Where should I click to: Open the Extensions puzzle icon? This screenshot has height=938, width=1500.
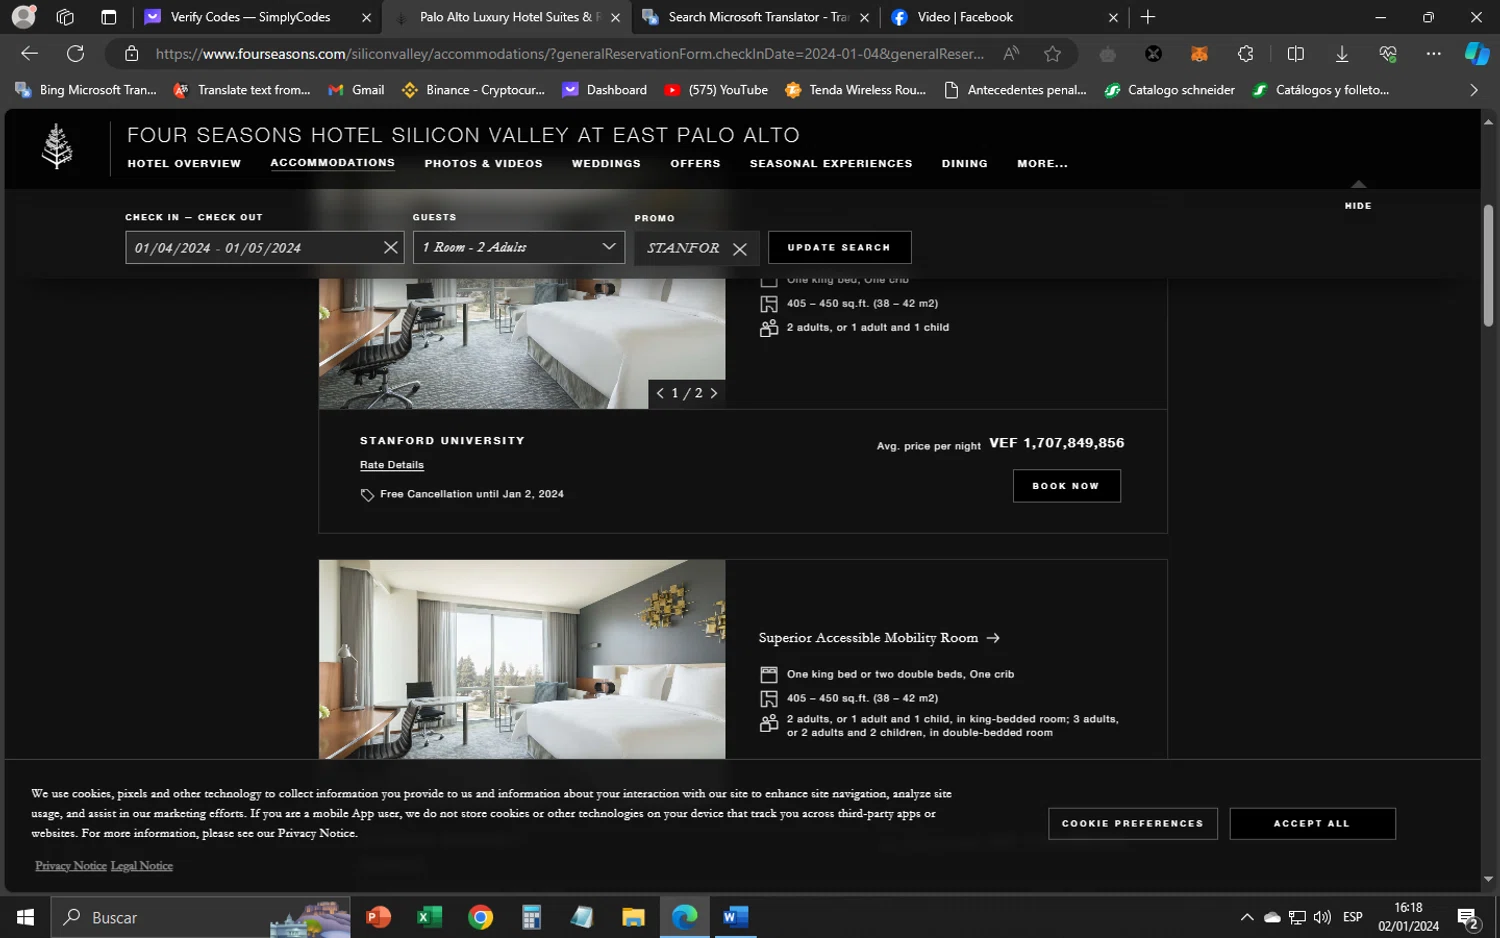(1245, 54)
